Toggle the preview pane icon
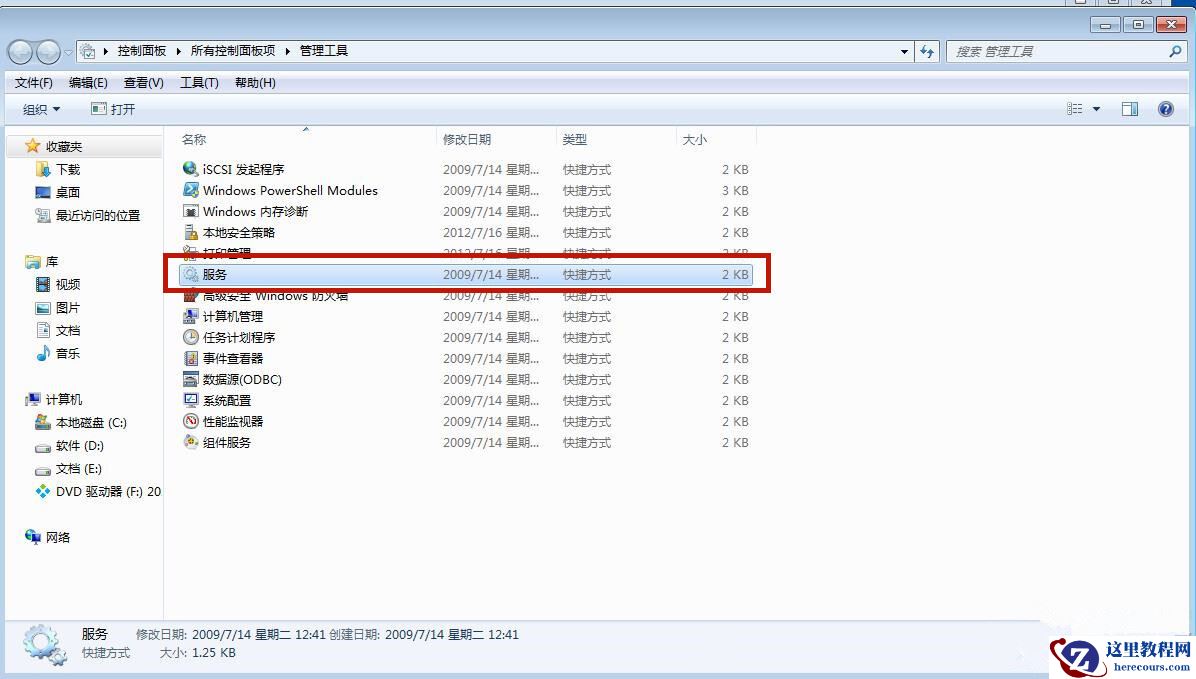 coord(1130,108)
